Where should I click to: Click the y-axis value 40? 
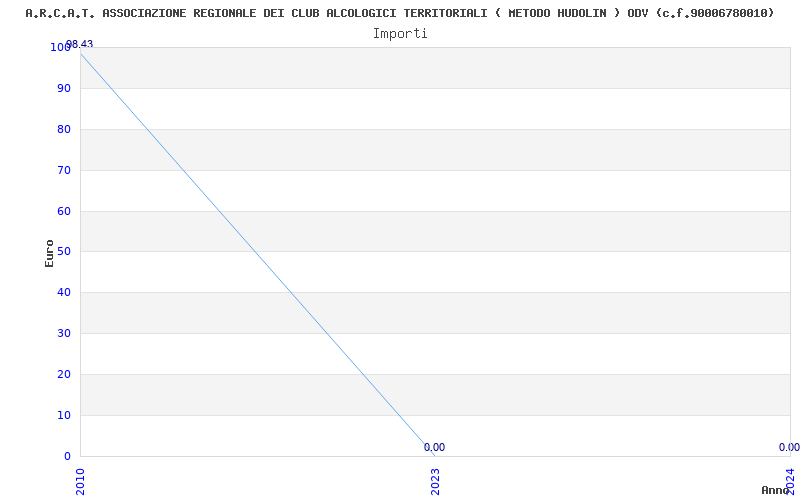coord(64,292)
